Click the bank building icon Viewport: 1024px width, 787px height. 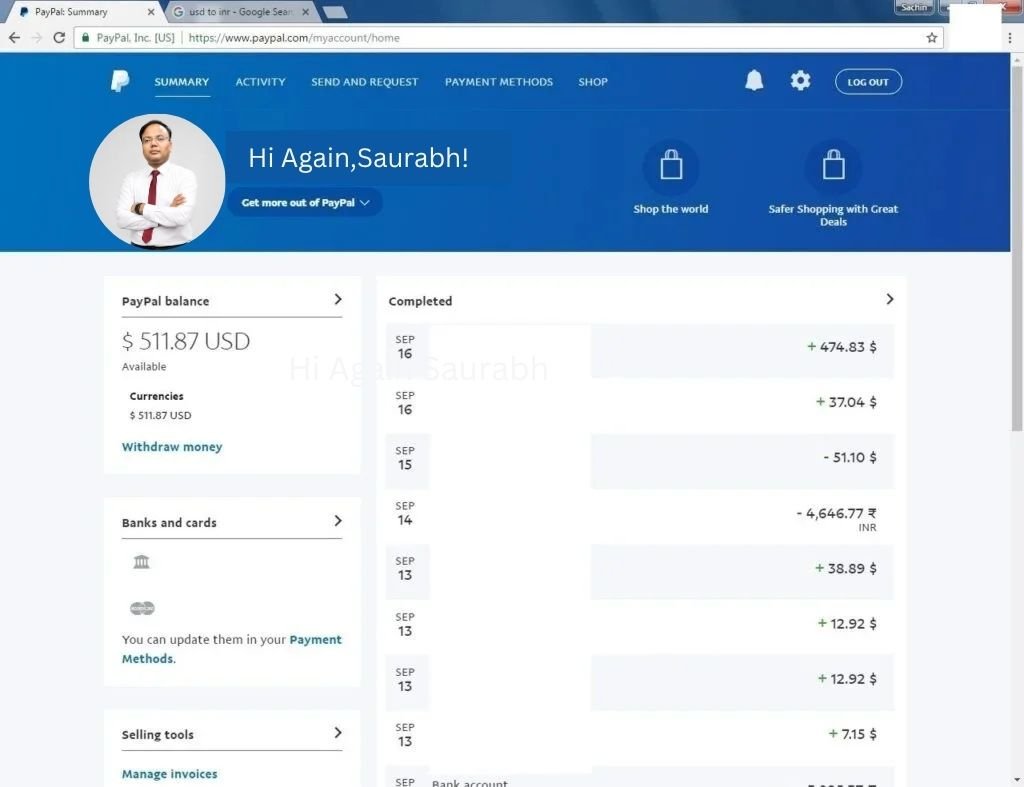coord(142,562)
